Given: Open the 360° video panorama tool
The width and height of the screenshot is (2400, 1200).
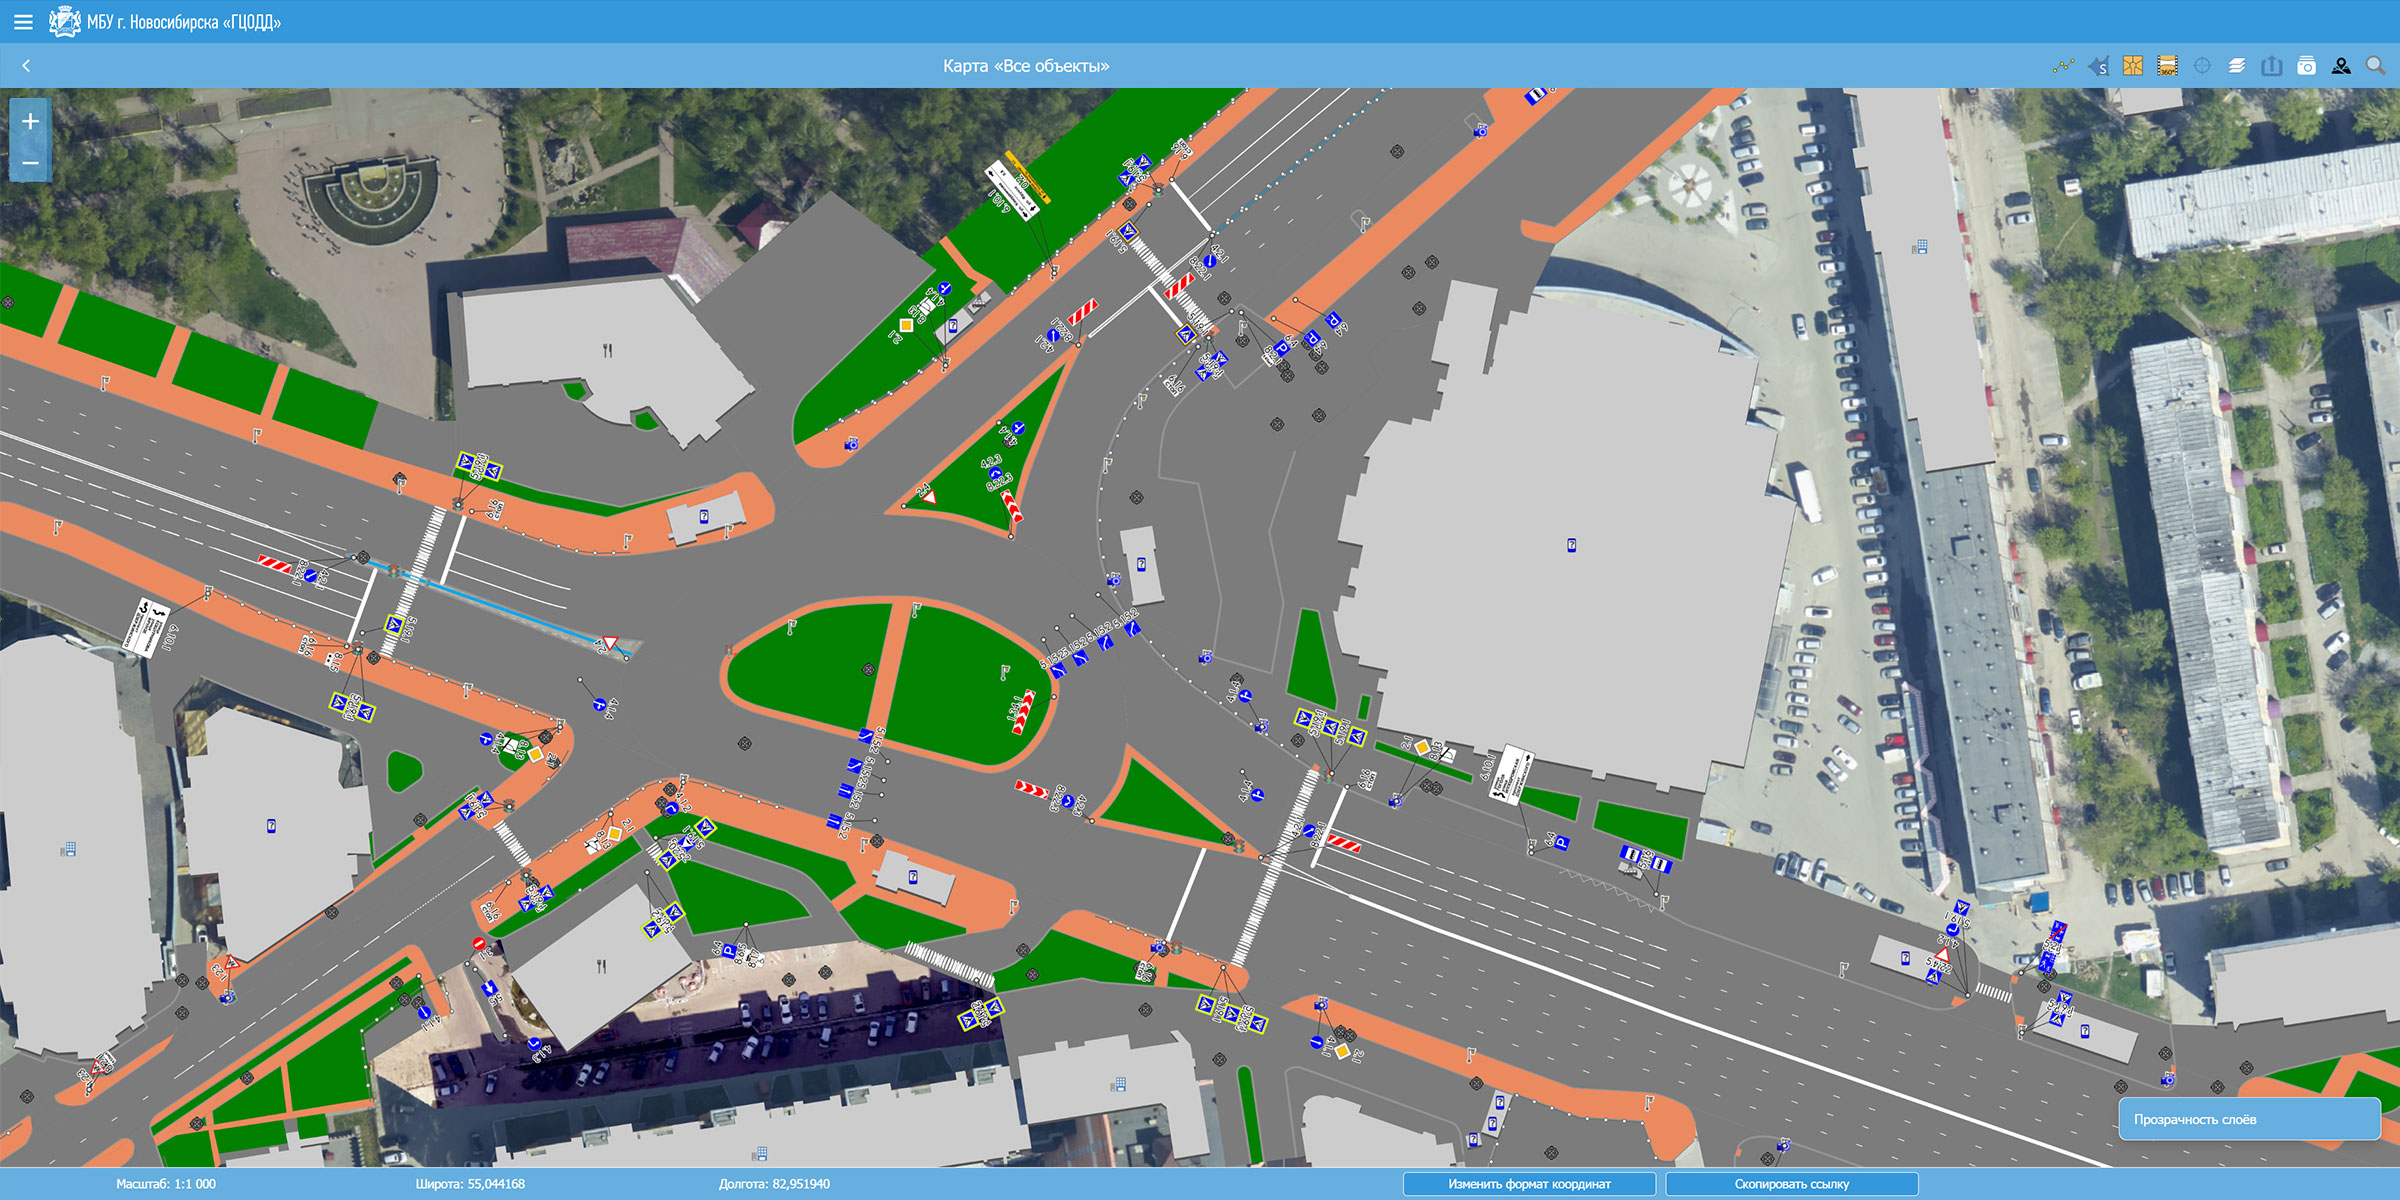Looking at the screenshot, I should click(x=2167, y=66).
